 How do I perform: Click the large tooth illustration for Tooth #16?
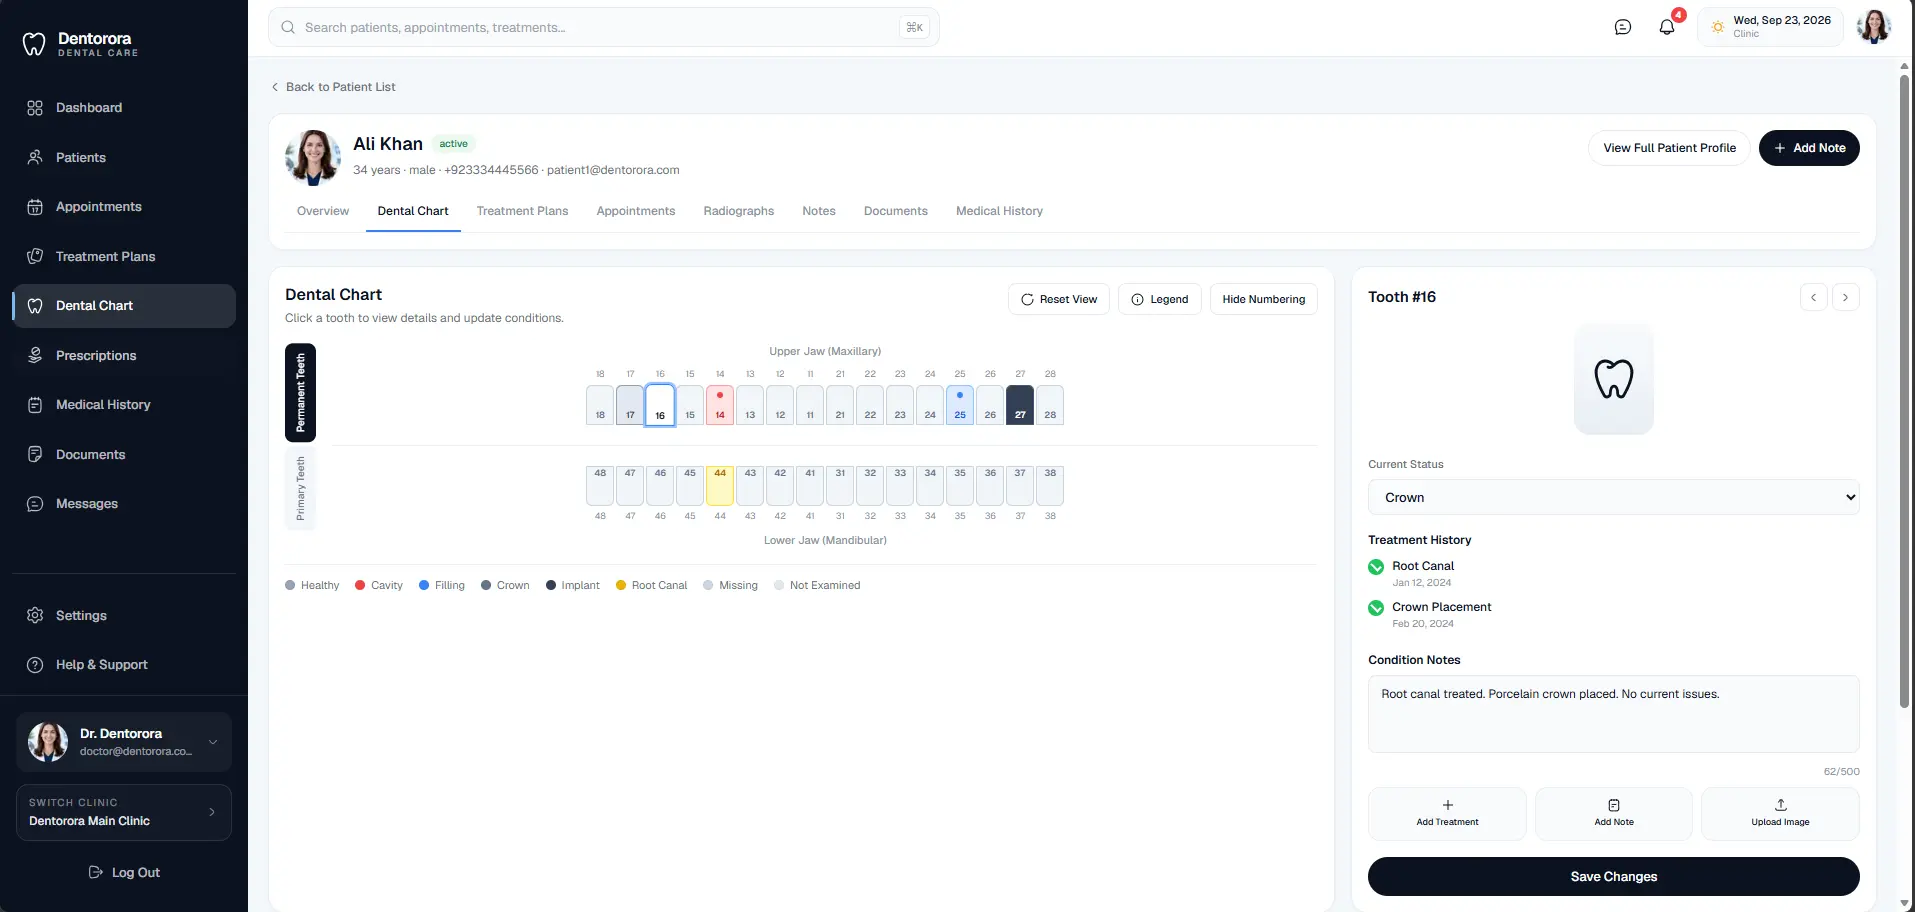(1614, 379)
